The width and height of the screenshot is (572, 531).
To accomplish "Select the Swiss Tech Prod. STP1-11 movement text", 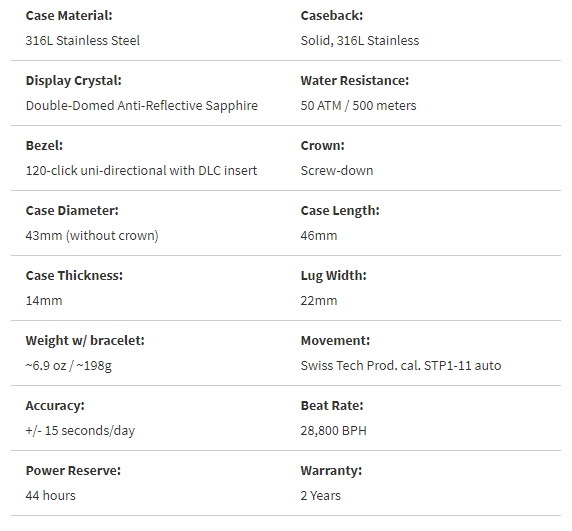I will (x=401, y=365).
